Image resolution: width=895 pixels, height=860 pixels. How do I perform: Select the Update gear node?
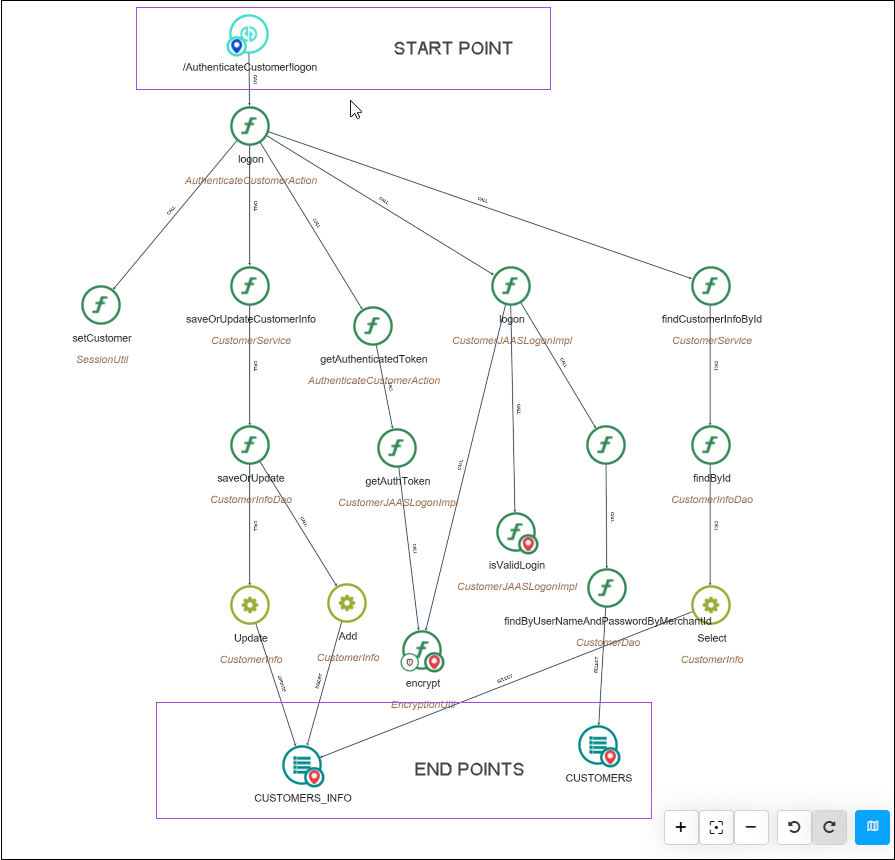click(250, 605)
